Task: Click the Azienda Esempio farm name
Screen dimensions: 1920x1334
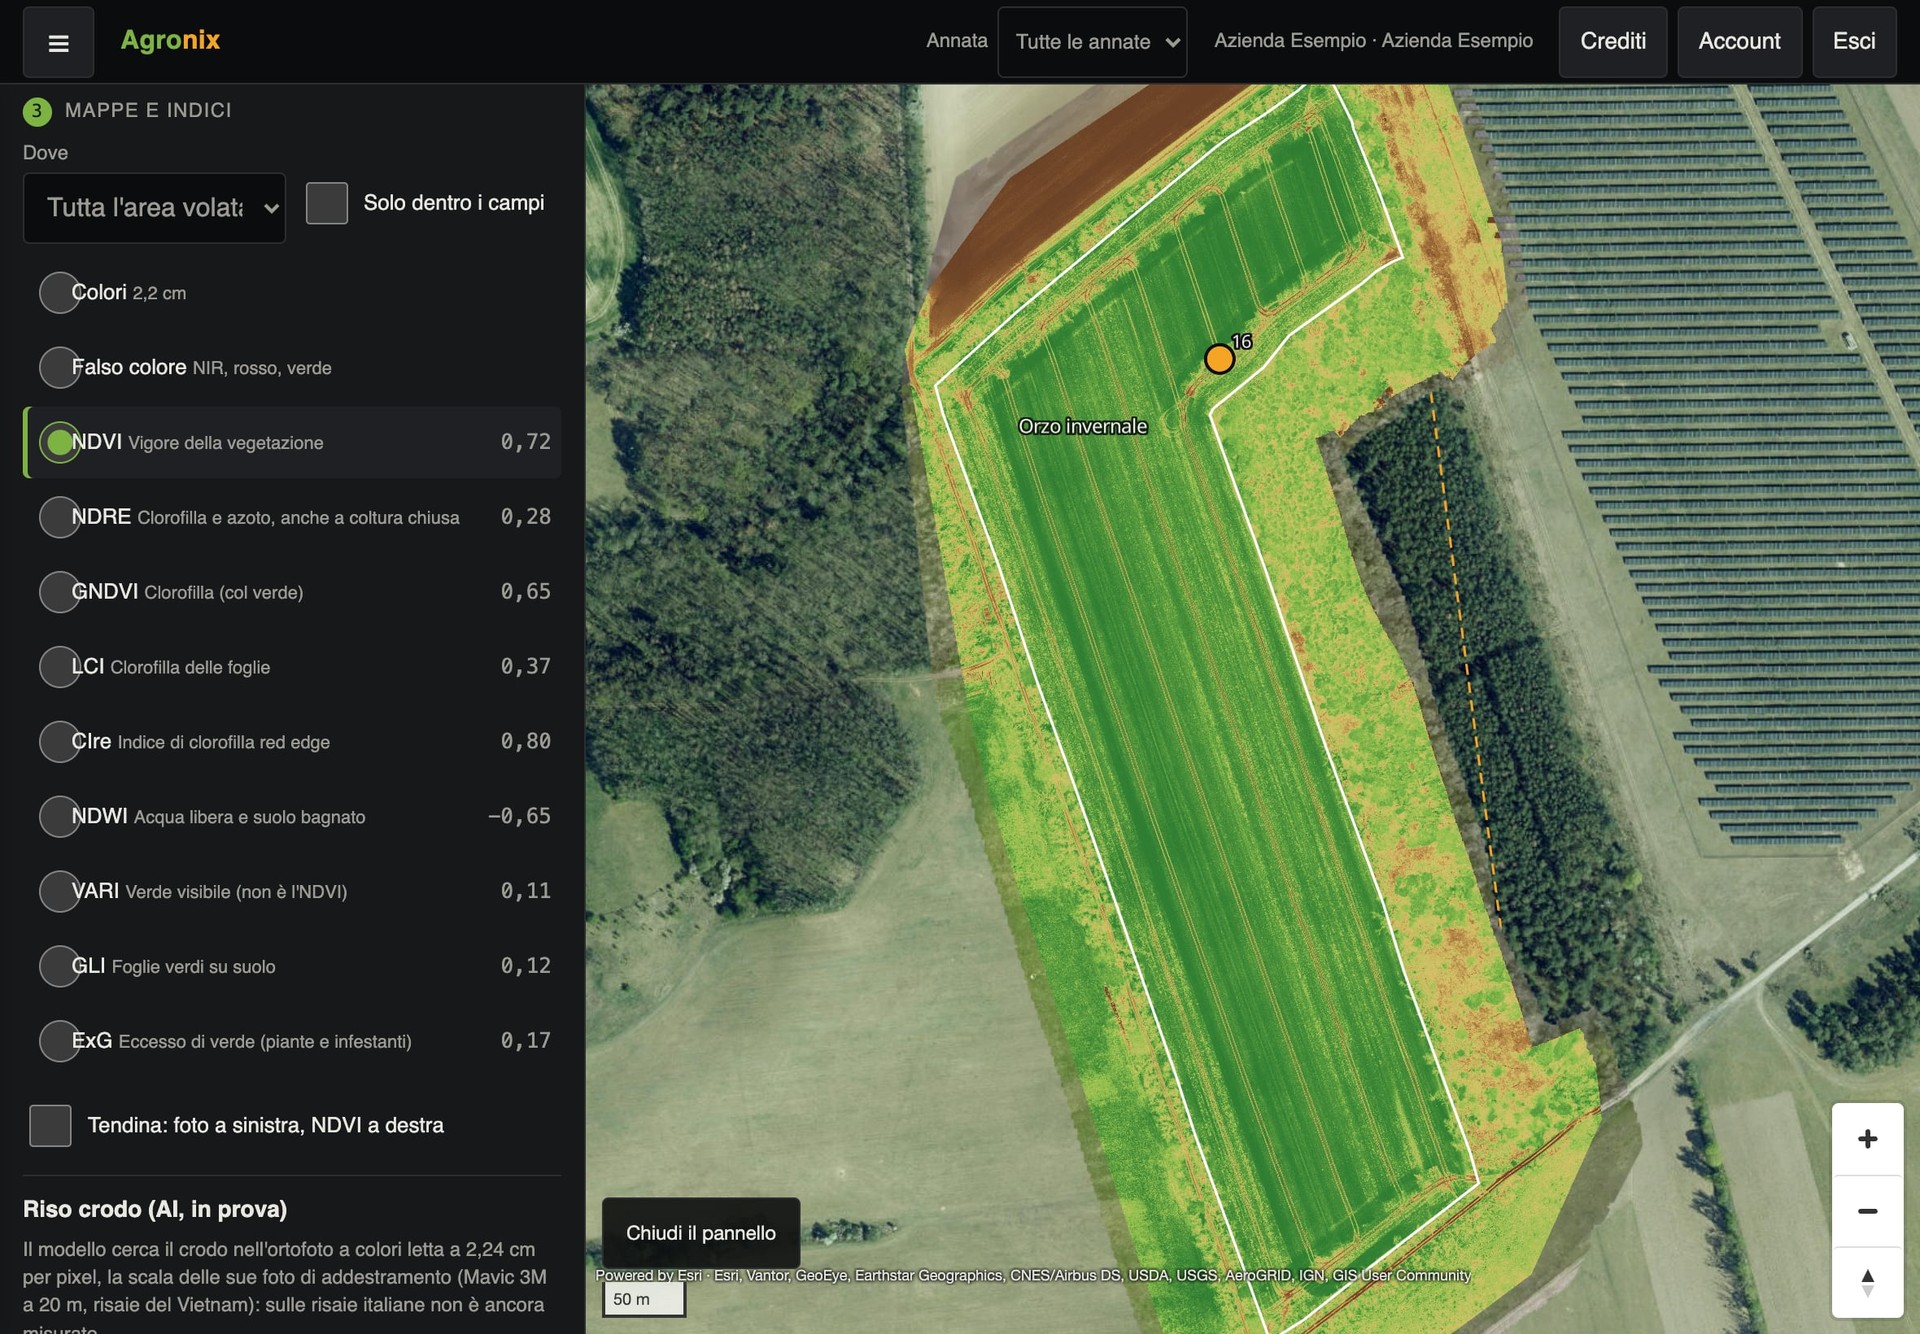Action: (x=1373, y=41)
